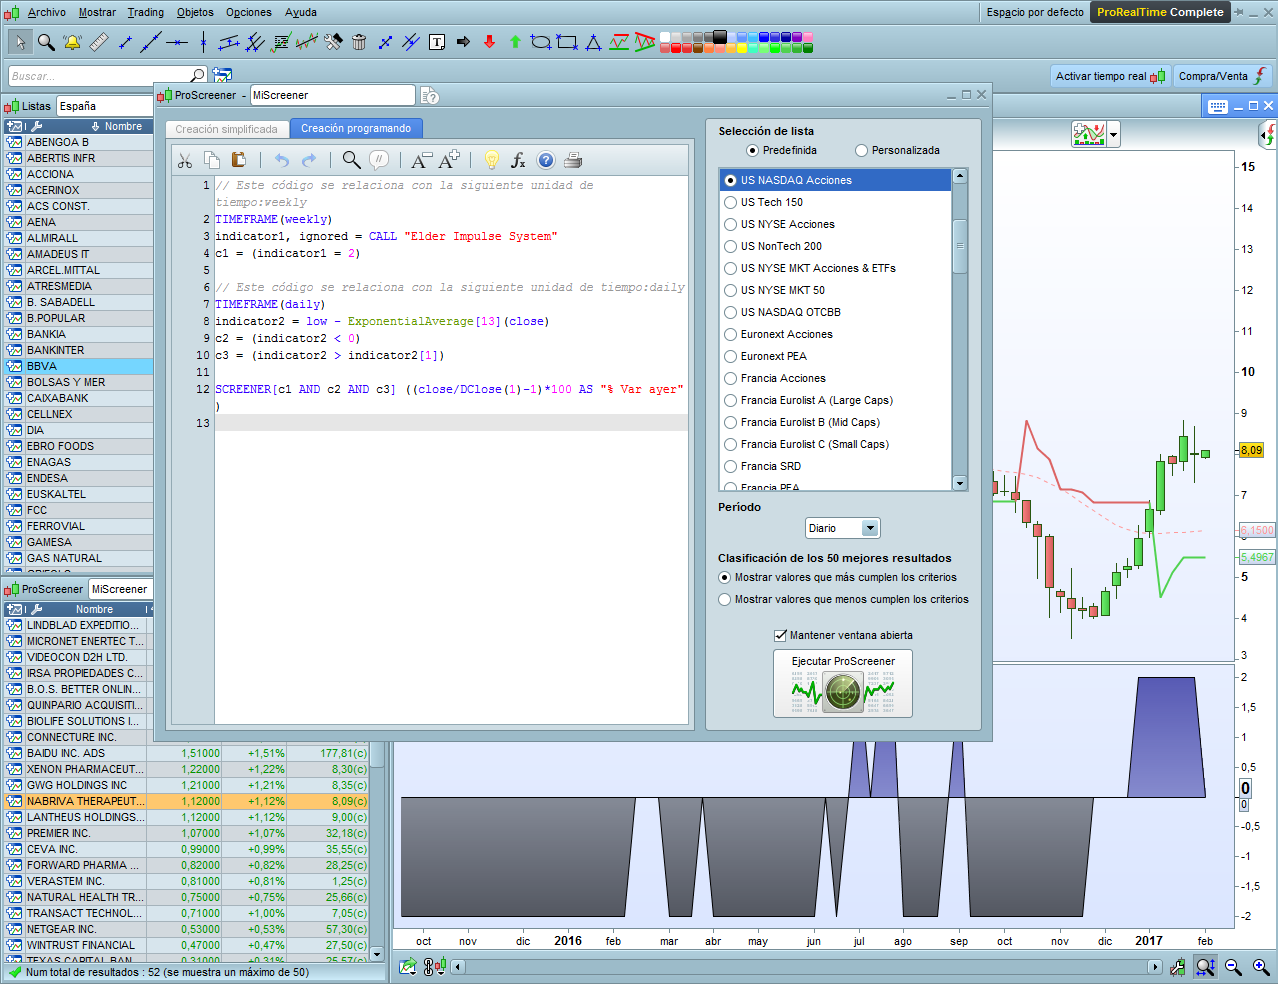Select Mostrar valores que menos cumplen criterios
1278x984 pixels.
pyautogui.click(x=725, y=599)
